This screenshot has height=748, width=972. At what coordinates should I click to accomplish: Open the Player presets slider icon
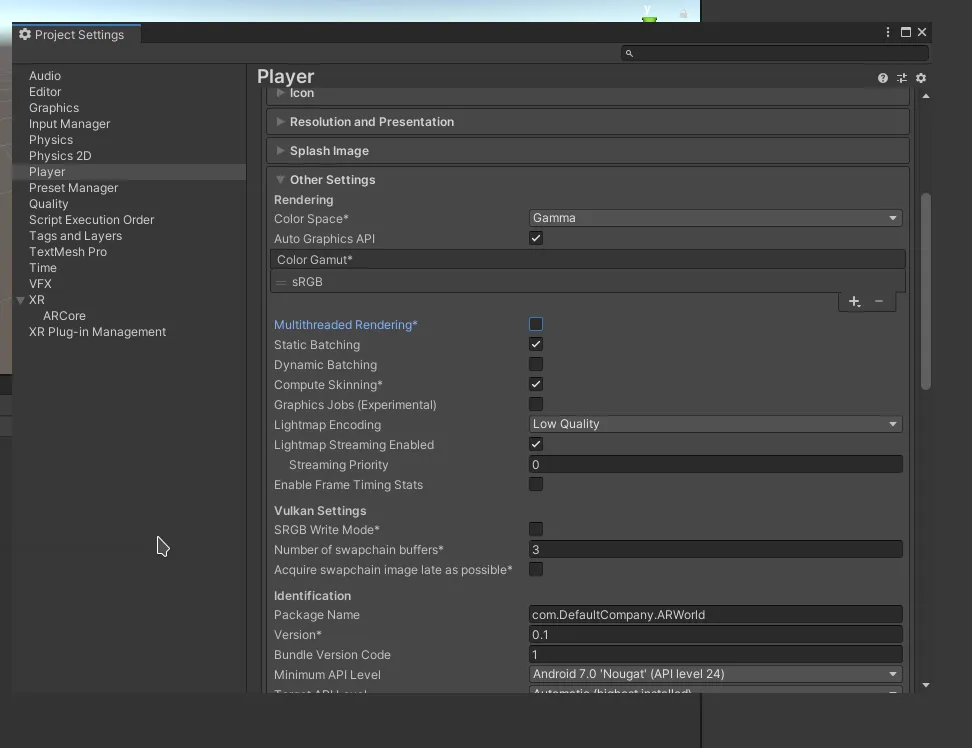901,78
